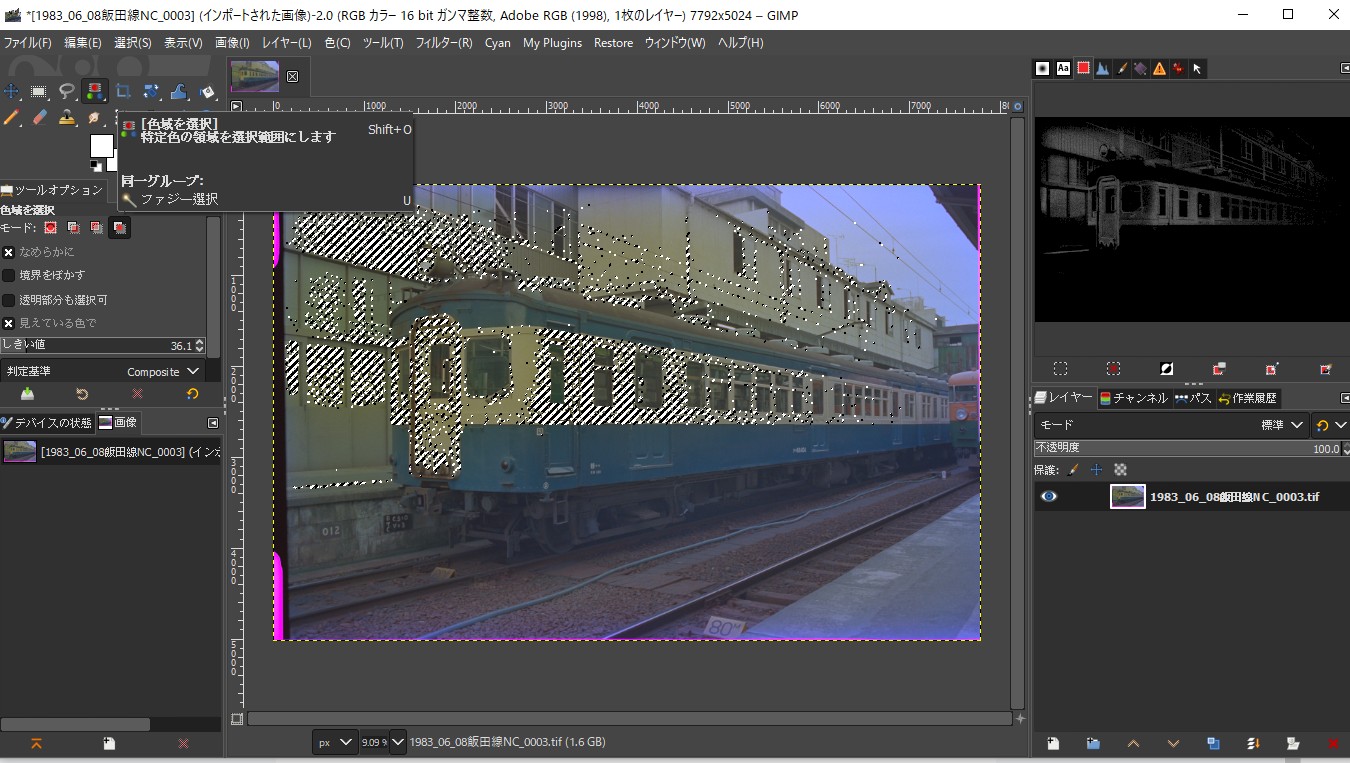This screenshot has width=1350, height=763.
Task: Select the 1983_06_08飯田線NC_0003 entry in images list
Action: (110, 451)
